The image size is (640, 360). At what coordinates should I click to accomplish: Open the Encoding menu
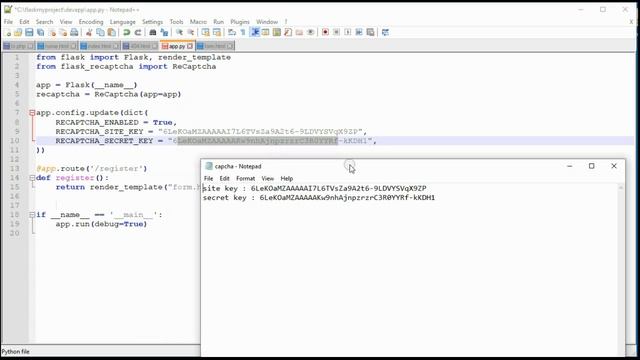[x=91, y=22]
